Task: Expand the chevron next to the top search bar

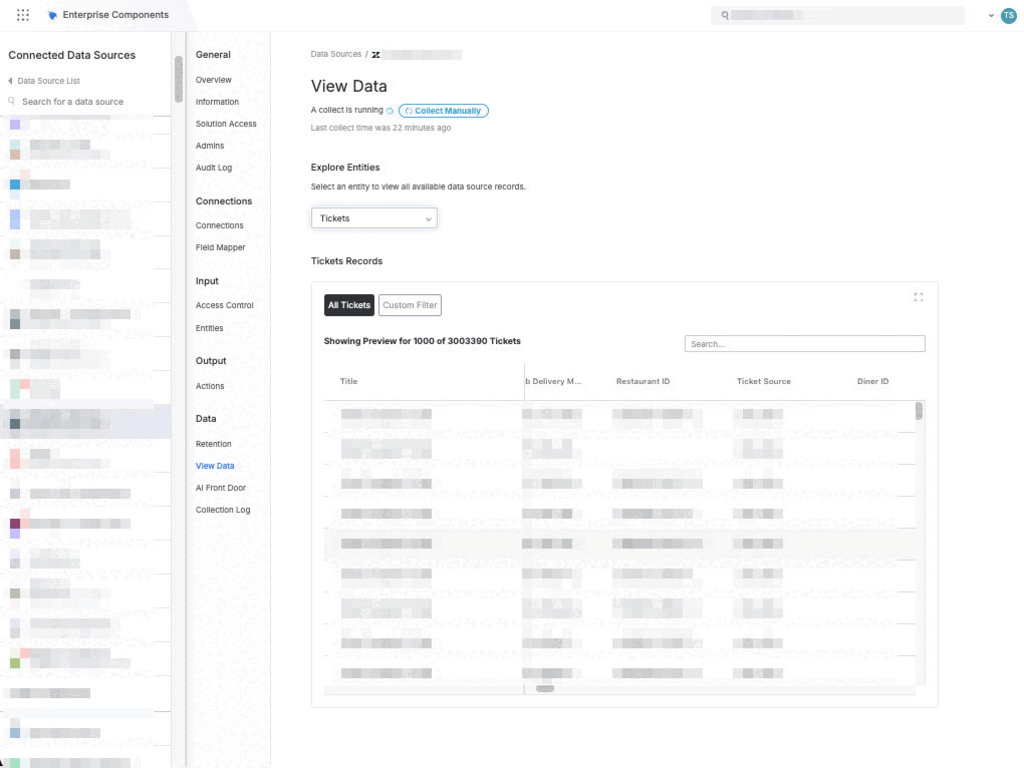Action: [x=993, y=14]
